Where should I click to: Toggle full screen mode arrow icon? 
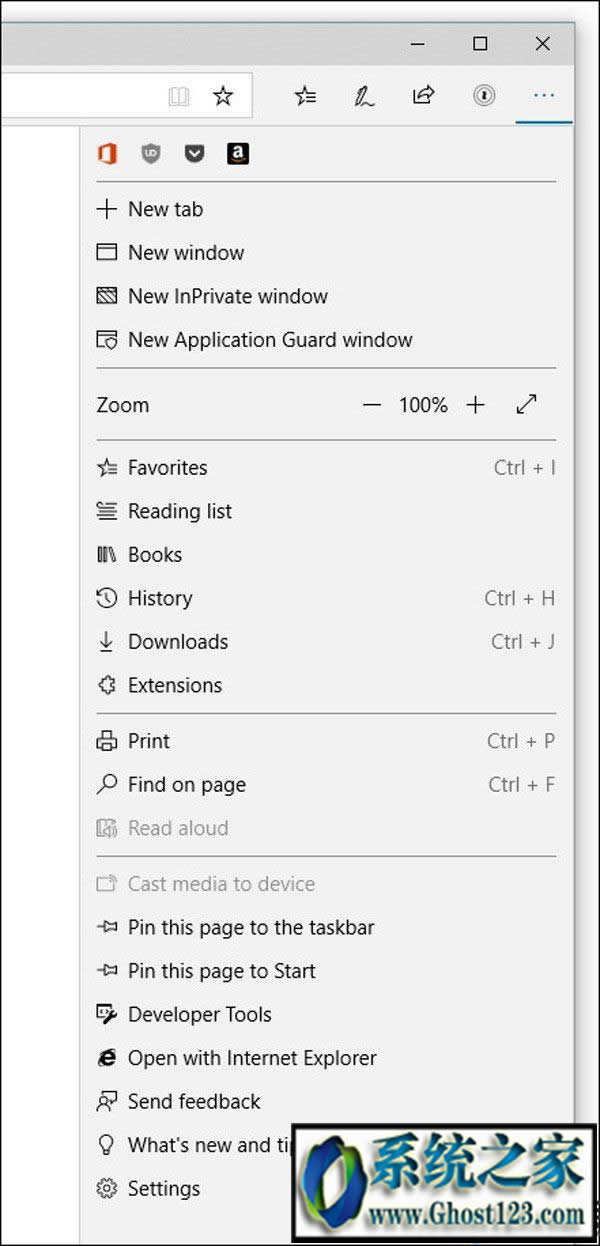[x=526, y=405]
